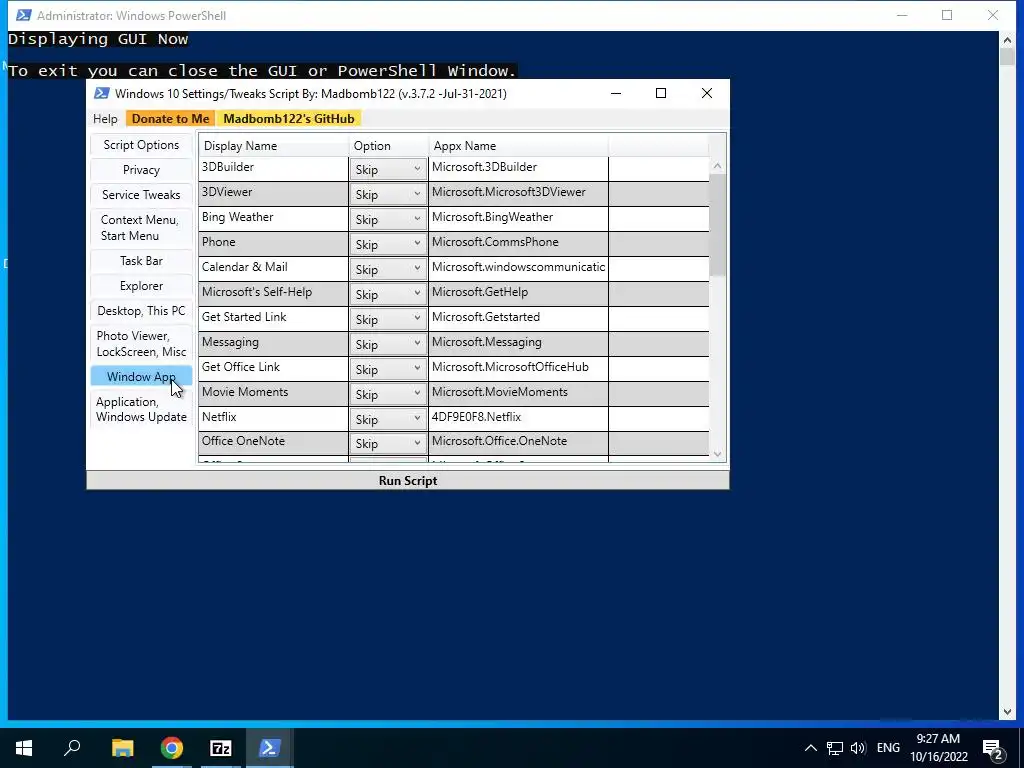Open the Windows Start menu
1024x768 pixels.
click(x=24, y=748)
